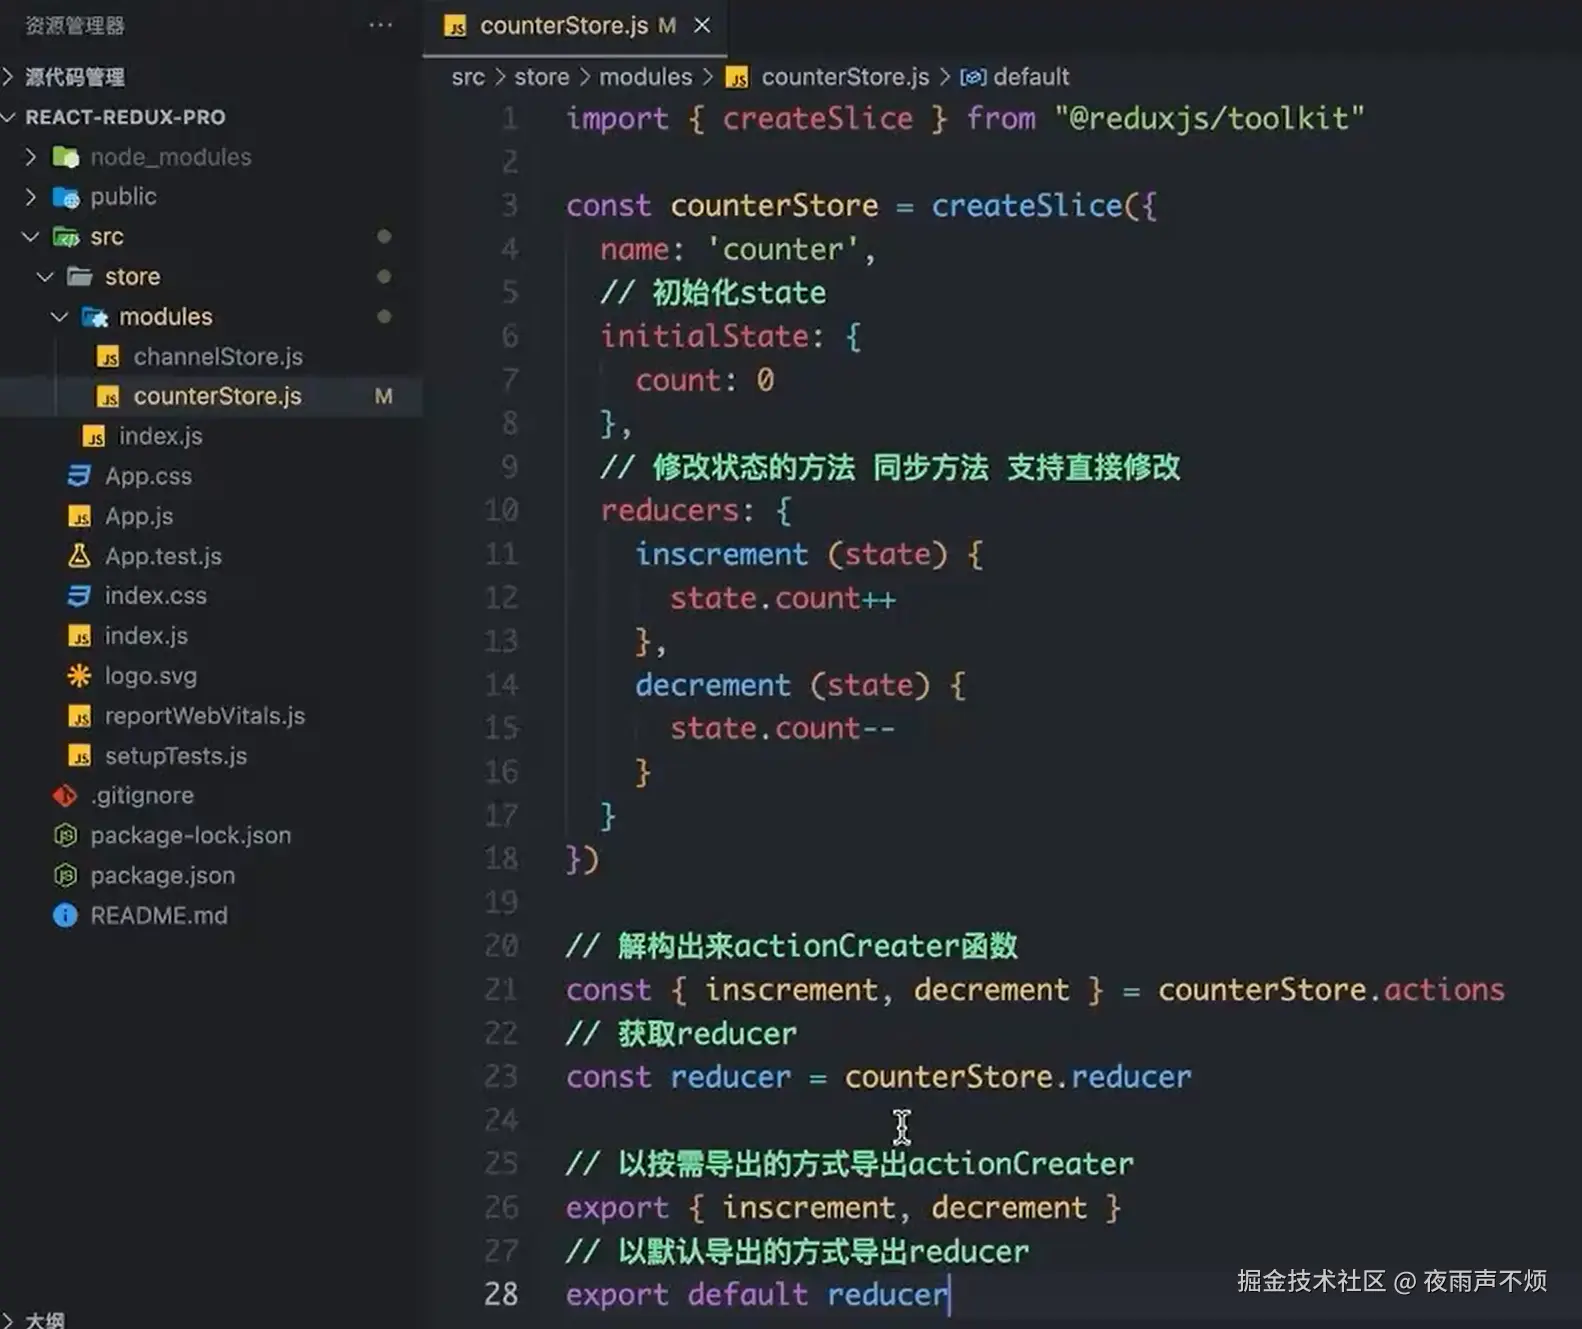The image size is (1582, 1329).
Task: Click the JS icon beside reportWebVitals.js
Action: tap(80, 716)
